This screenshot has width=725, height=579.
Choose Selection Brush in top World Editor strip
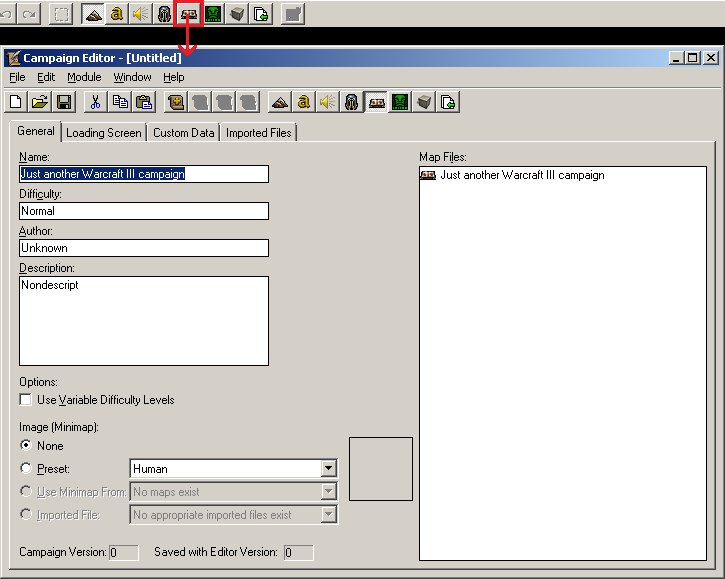tap(61, 14)
